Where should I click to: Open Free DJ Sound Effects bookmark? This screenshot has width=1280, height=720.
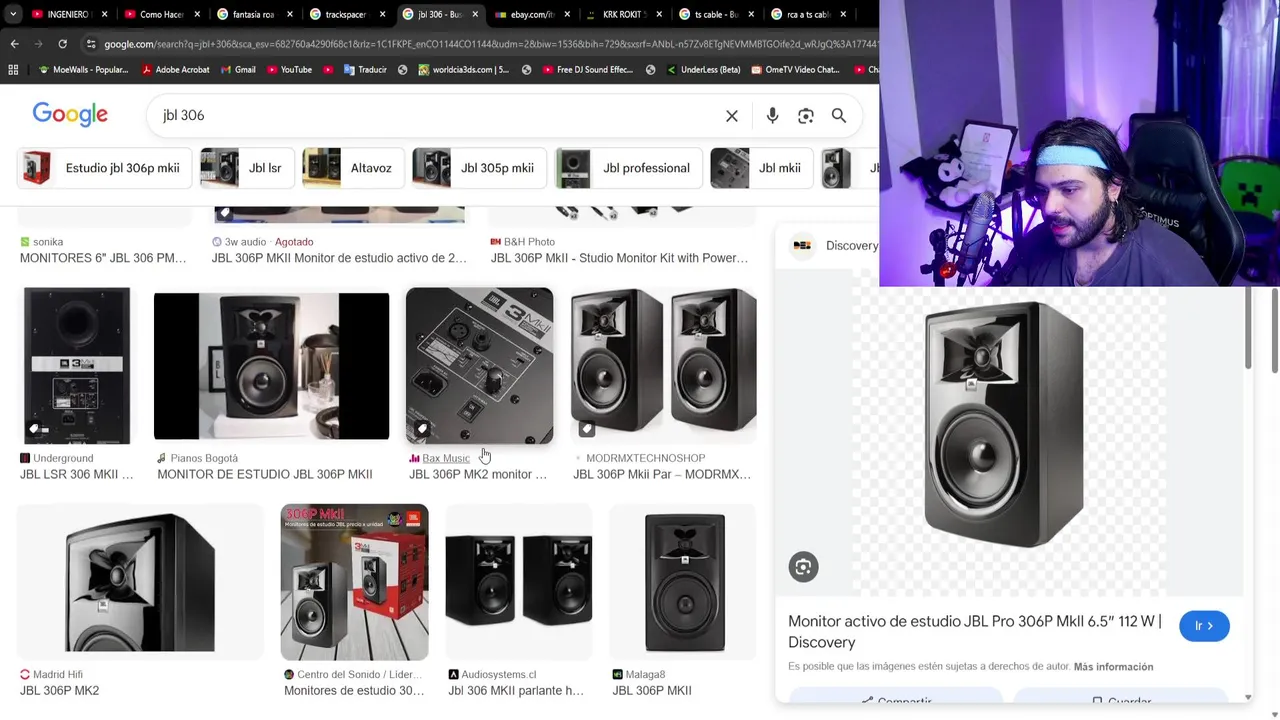(x=588, y=70)
